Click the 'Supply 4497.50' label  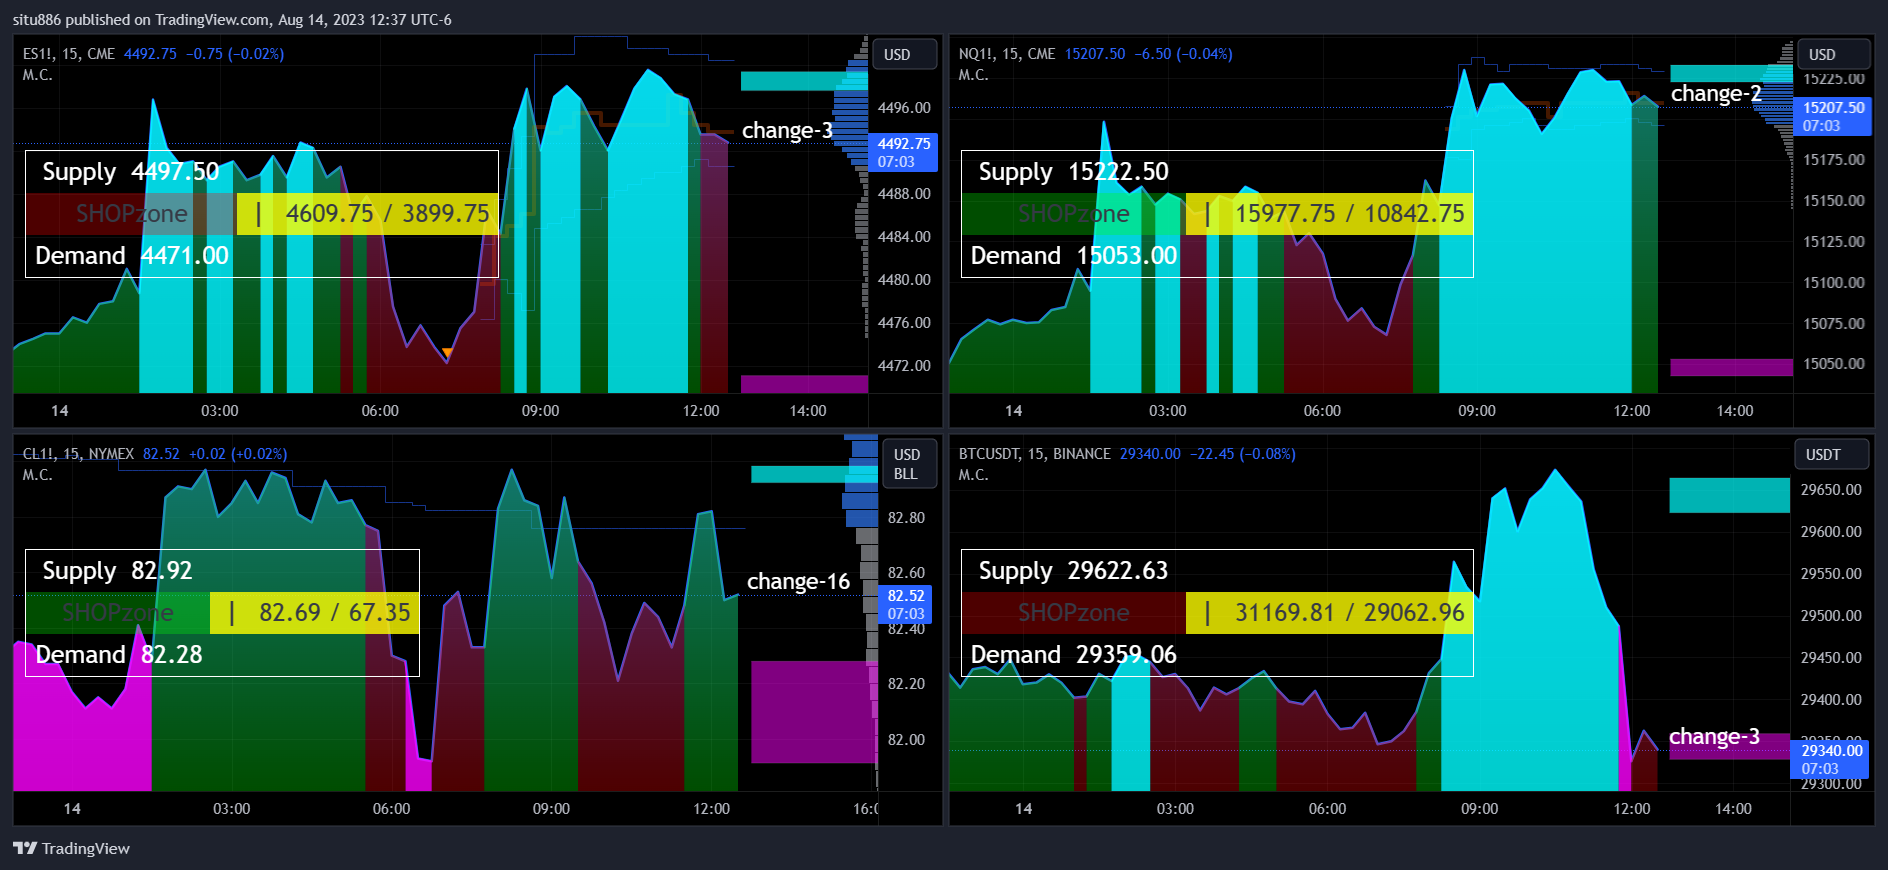click(130, 172)
